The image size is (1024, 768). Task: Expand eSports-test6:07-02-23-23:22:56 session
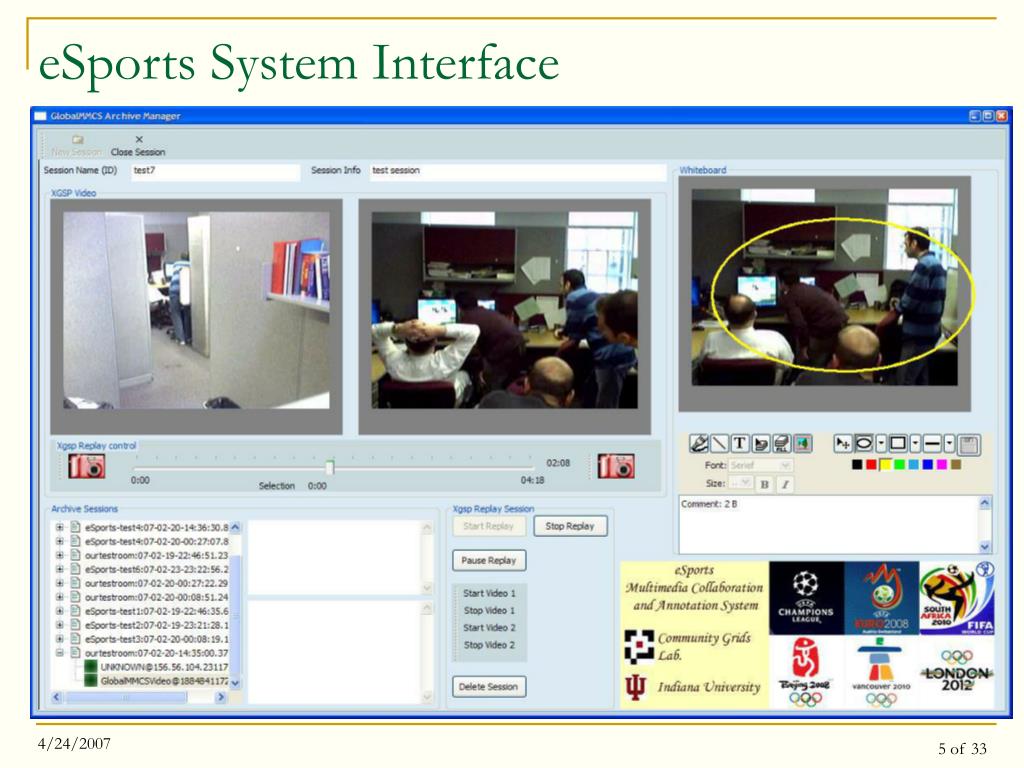pyautogui.click(x=59, y=569)
